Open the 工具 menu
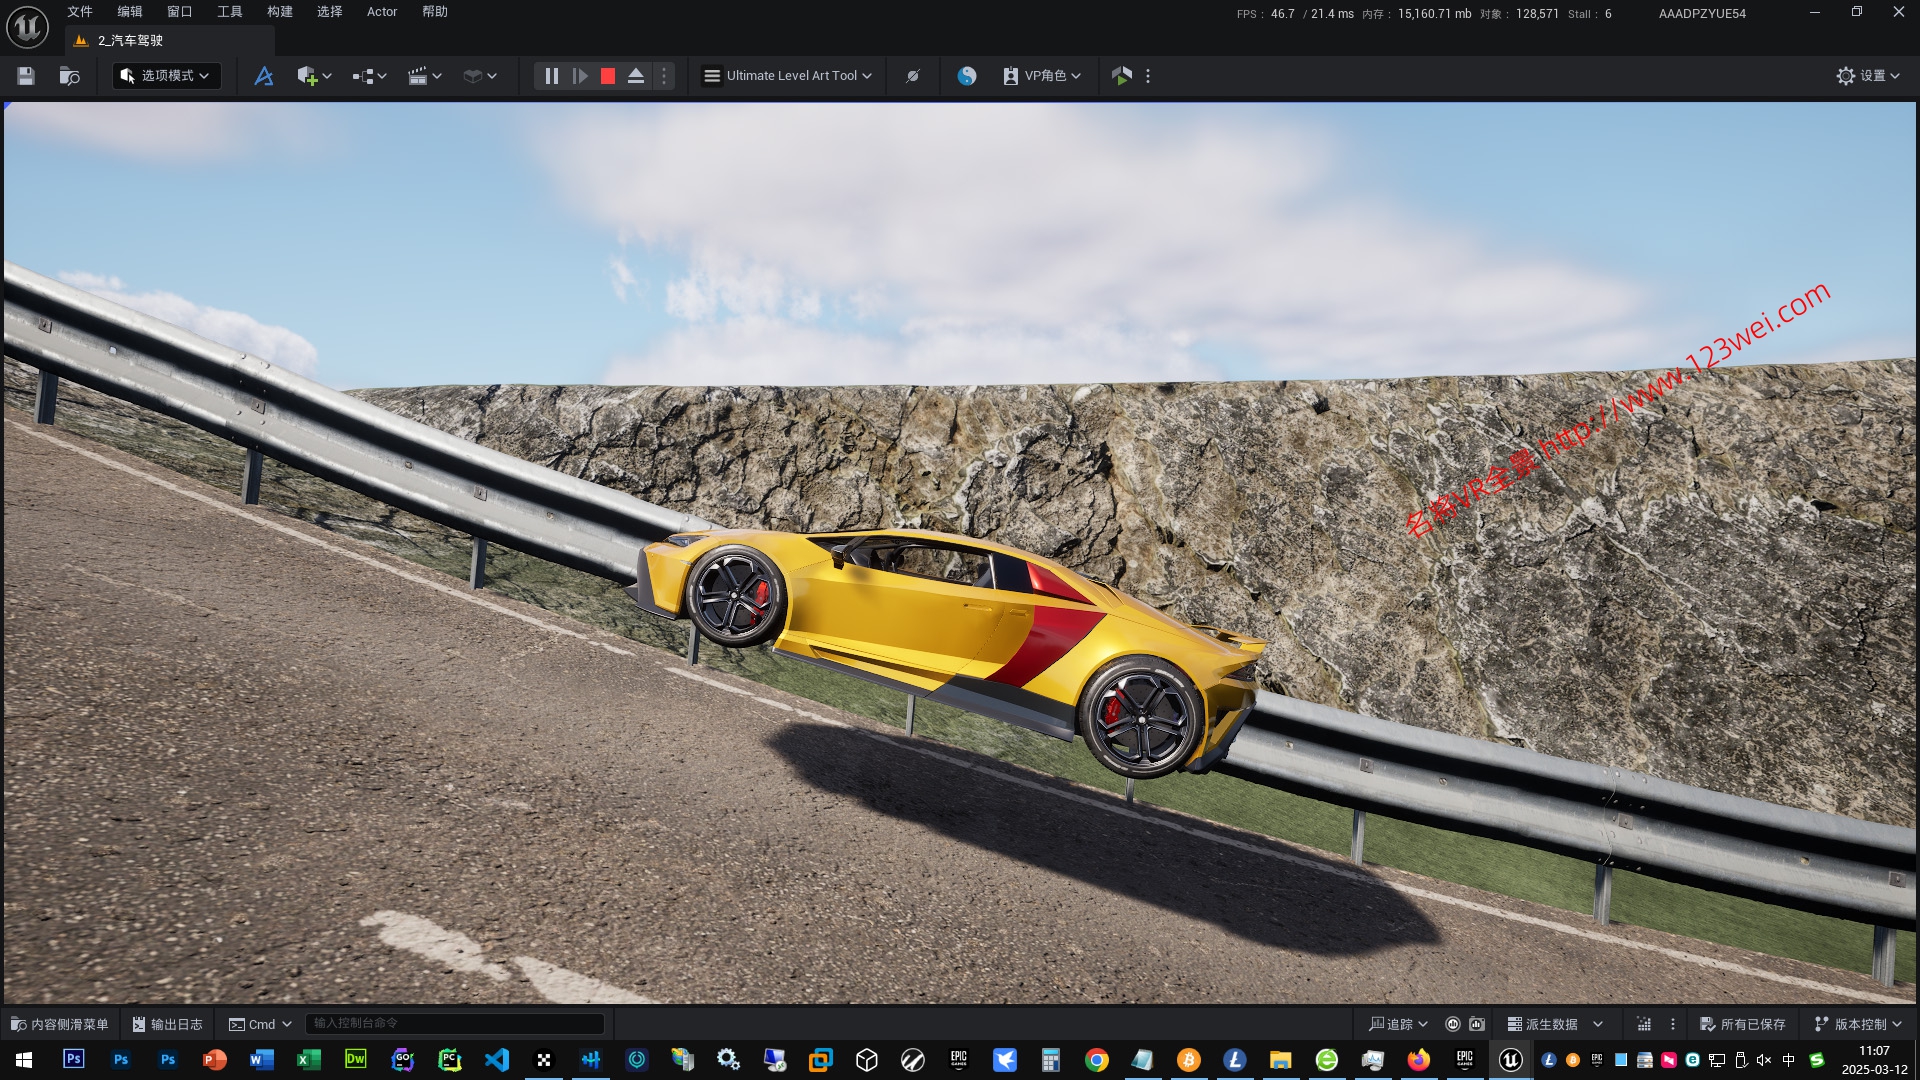The width and height of the screenshot is (1920, 1080). click(229, 12)
